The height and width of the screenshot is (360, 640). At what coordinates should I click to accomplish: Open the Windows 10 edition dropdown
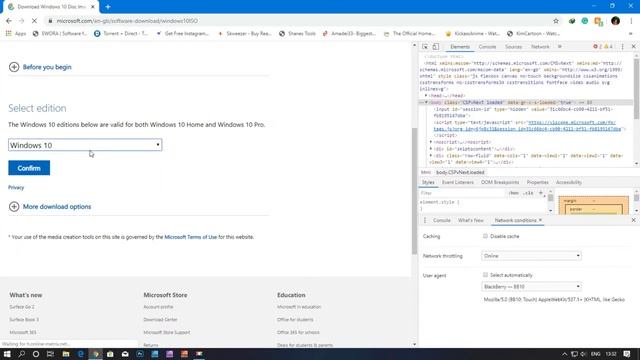pyautogui.click(x=85, y=145)
